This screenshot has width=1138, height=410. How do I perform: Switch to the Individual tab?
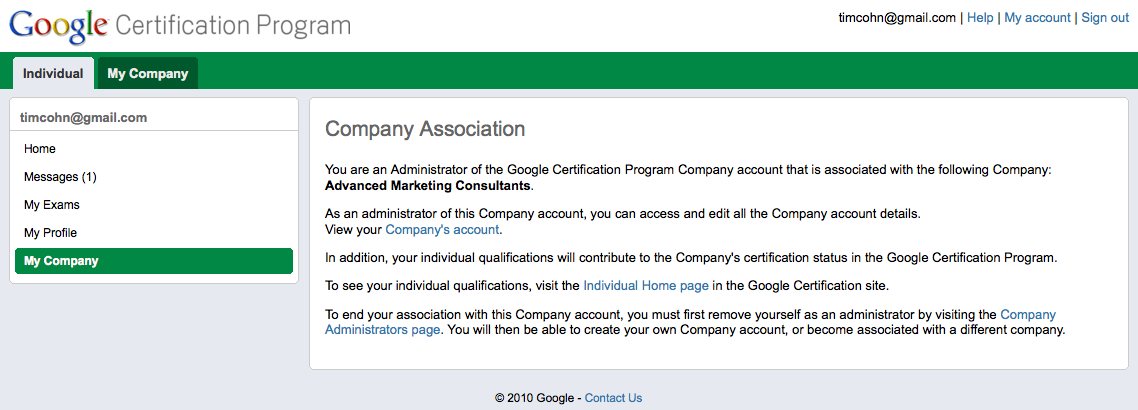[53, 73]
